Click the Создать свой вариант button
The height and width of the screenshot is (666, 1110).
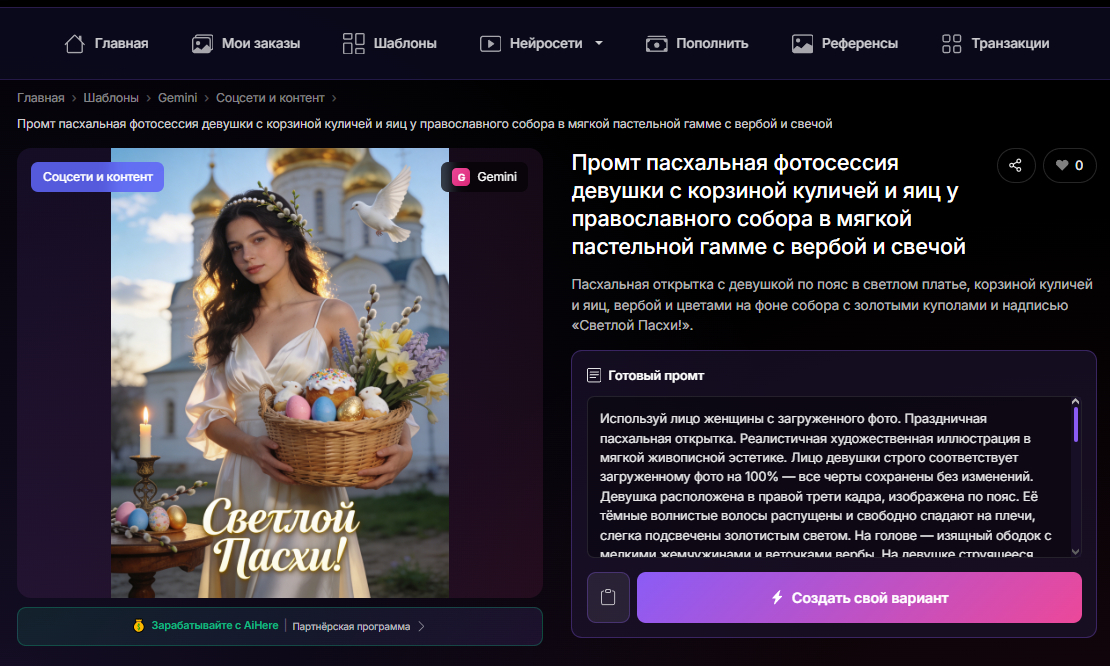tap(859, 597)
